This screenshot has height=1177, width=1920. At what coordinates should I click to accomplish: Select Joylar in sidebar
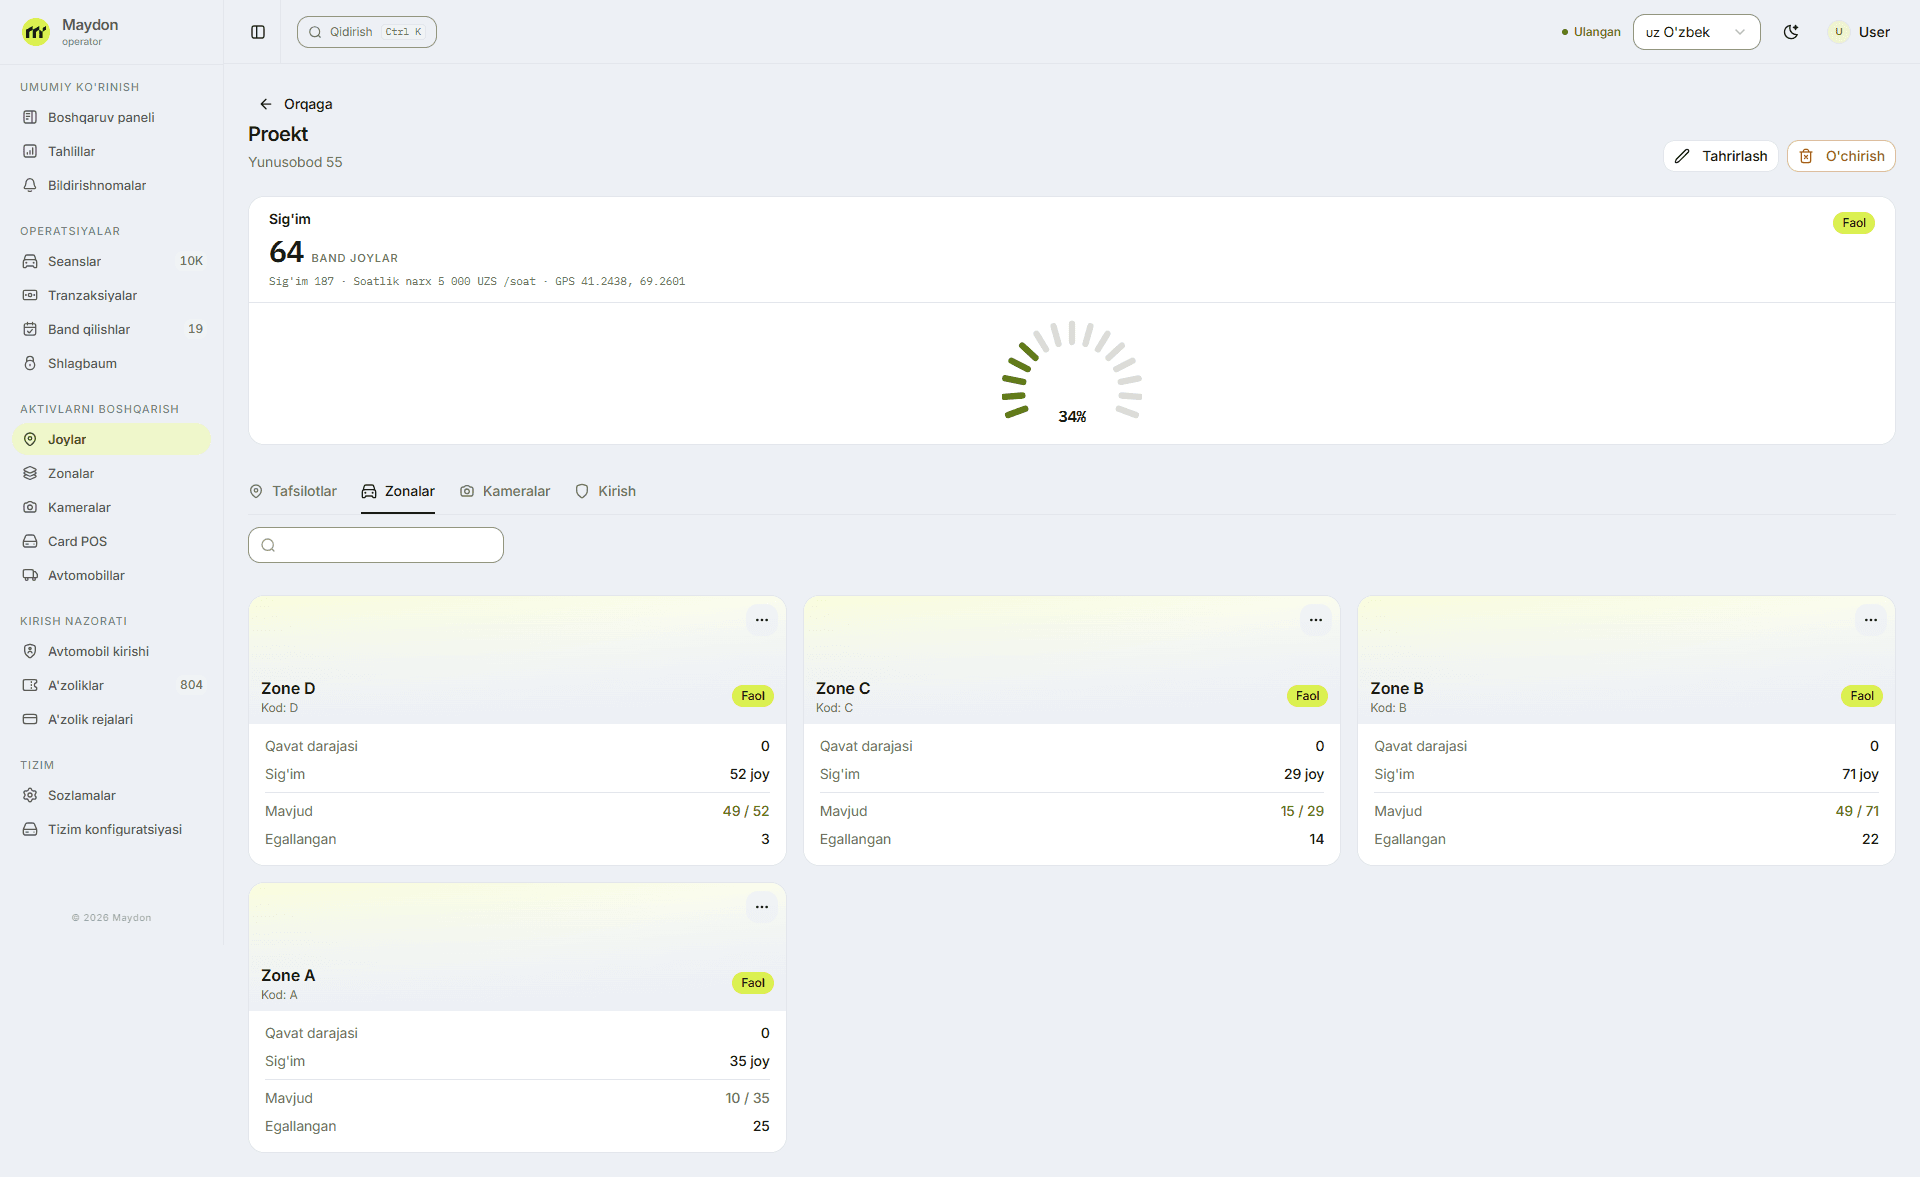(111, 439)
